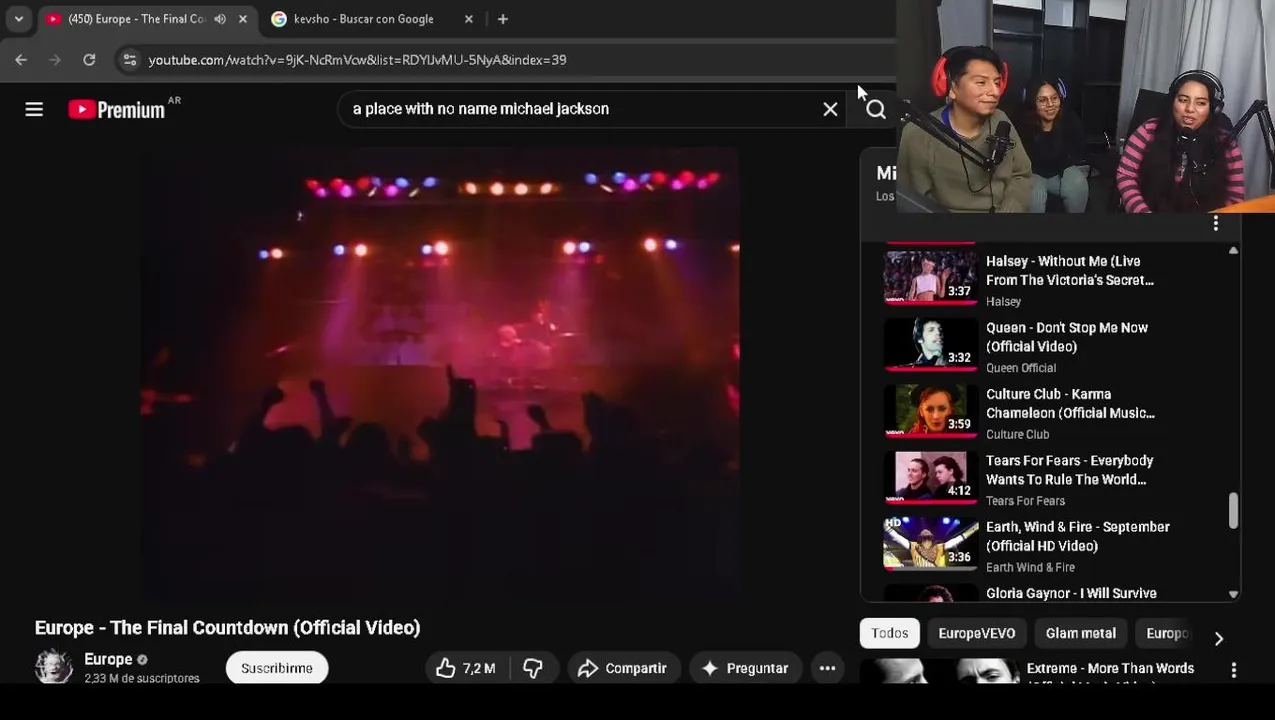This screenshot has height=720, width=1275.
Task: Clear the search box with the X
Action: pyautogui.click(x=830, y=109)
